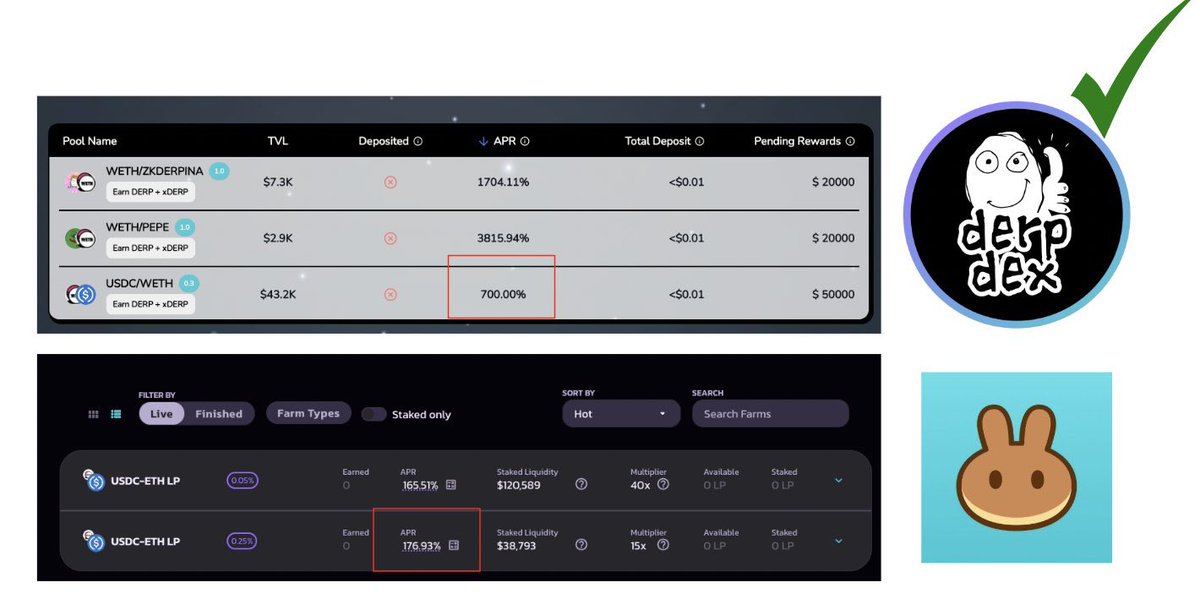Click the not-deposited icon in WETH/PEPE row
Viewport: 1200px width, 615px height.
click(x=391, y=238)
